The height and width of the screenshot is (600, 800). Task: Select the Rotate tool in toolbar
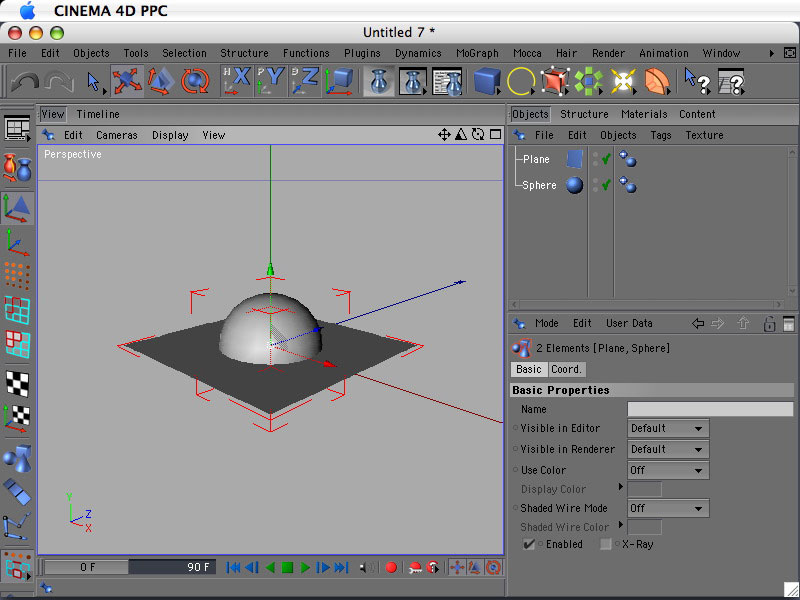tap(195, 81)
